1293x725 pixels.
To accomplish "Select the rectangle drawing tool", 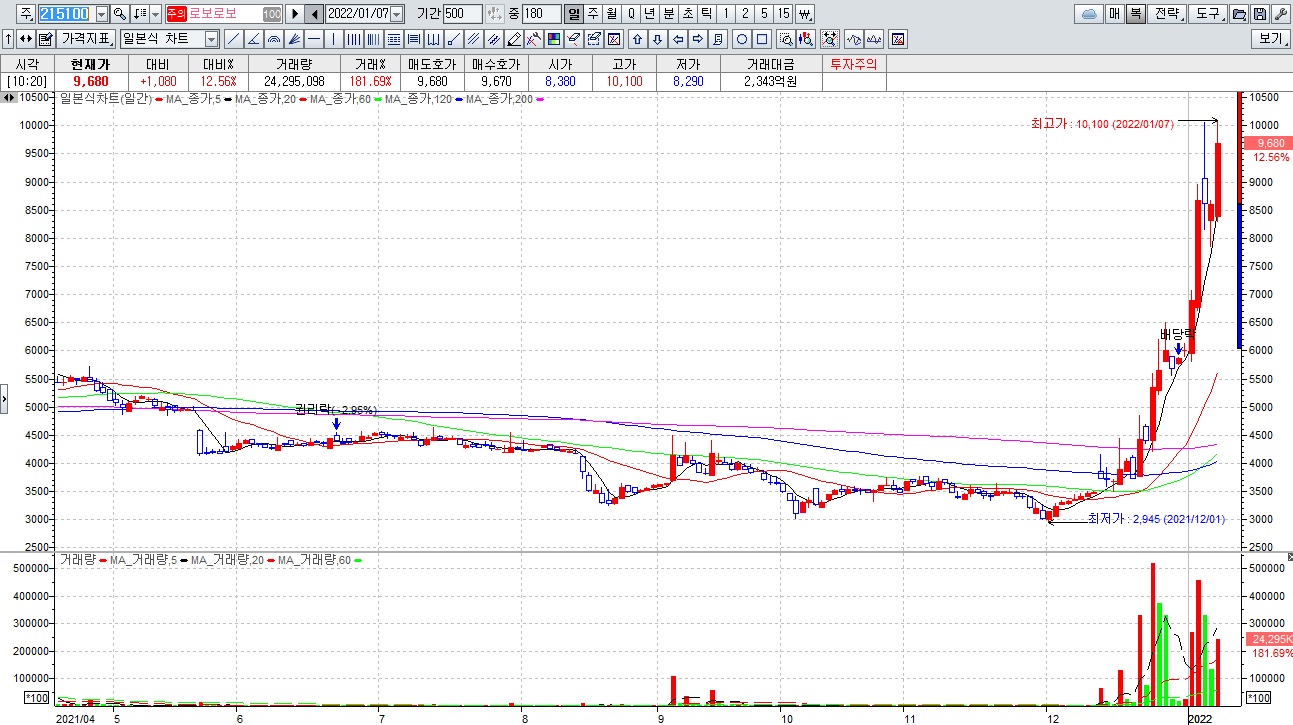I will point(763,39).
